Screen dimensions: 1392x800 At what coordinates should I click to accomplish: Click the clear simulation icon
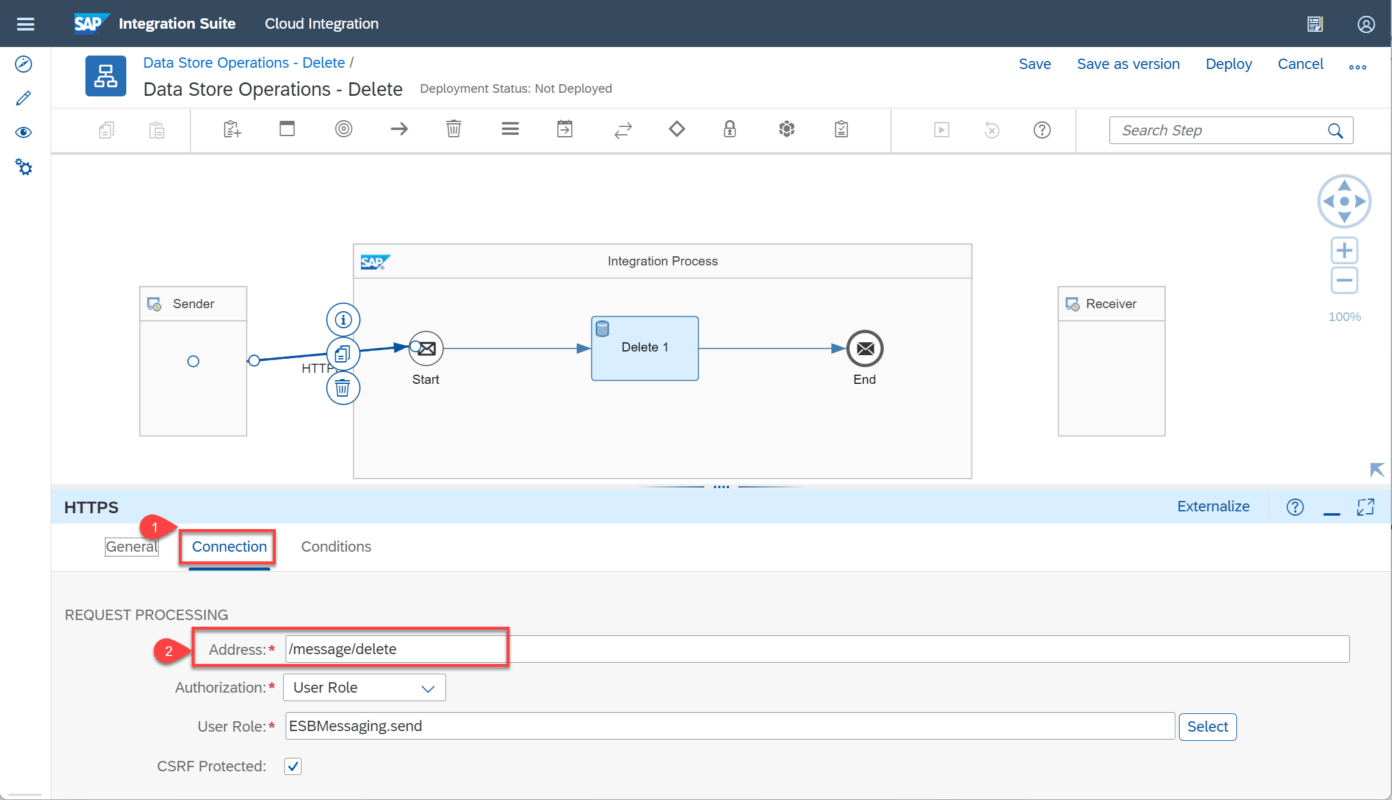(992, 130)
